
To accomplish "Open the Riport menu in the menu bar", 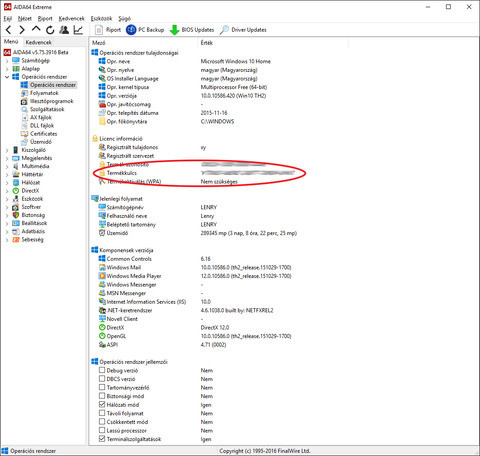I will (45, 18).
